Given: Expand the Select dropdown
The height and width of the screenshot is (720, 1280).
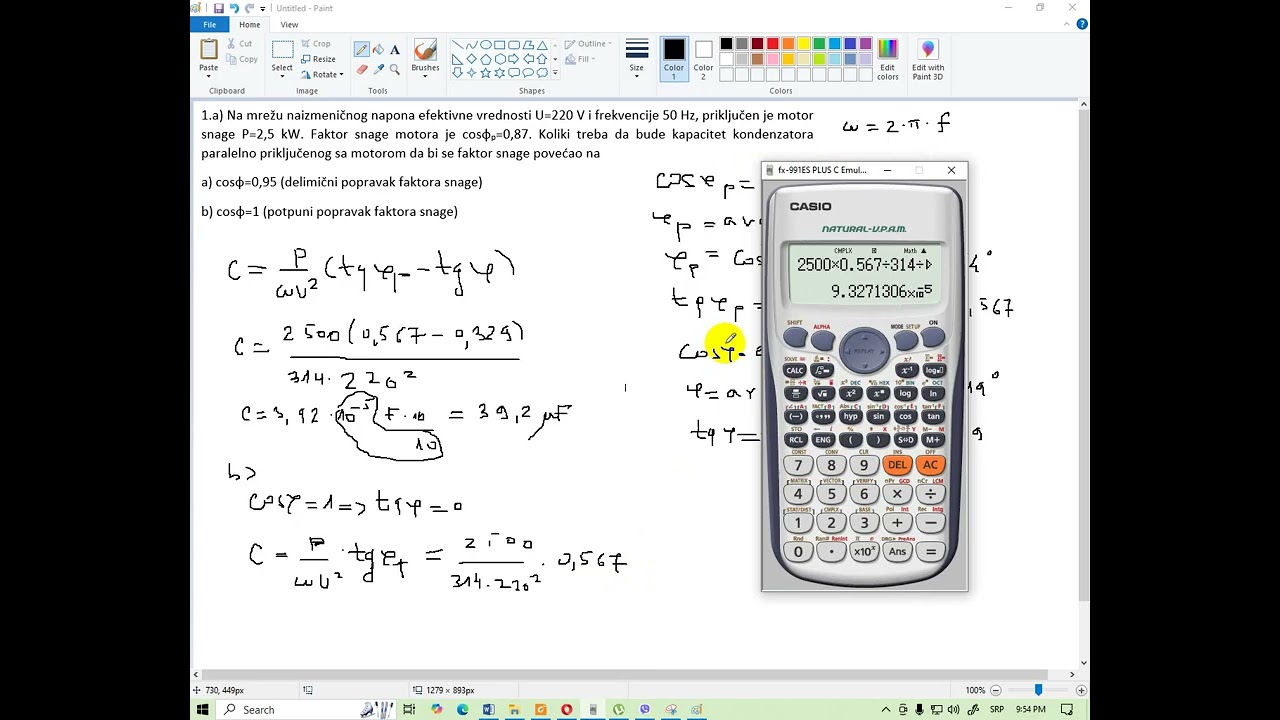Looking at the screenshot, I should click(282, 77).
